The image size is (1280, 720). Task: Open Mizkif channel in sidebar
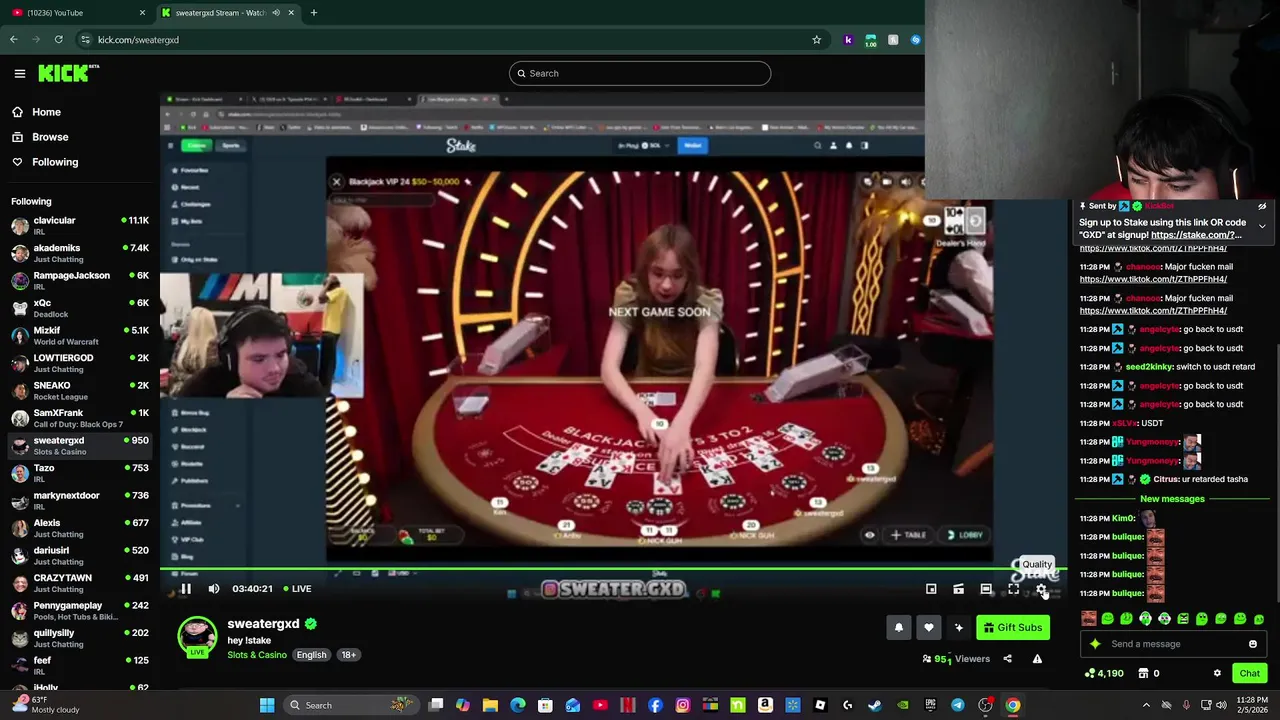[80, 336]
